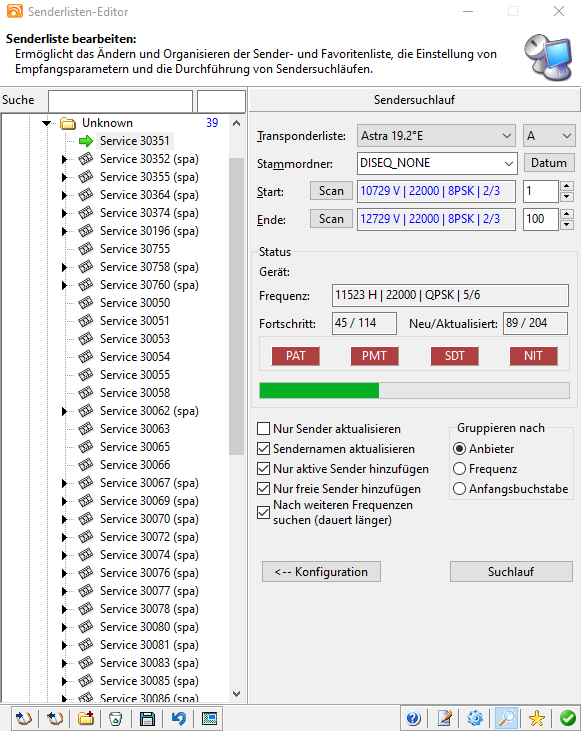The image size is (581, 731).
Task: Group by Frequenz radio option
Action: [459, 469]
